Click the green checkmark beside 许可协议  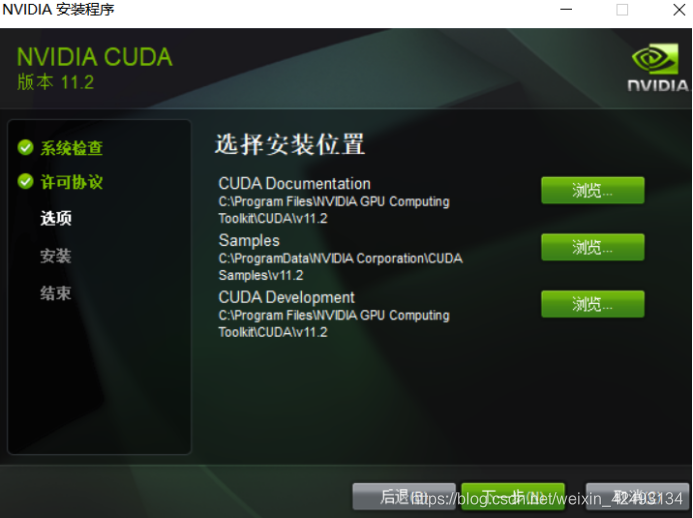pyautogui.click(x=26, y=181)
